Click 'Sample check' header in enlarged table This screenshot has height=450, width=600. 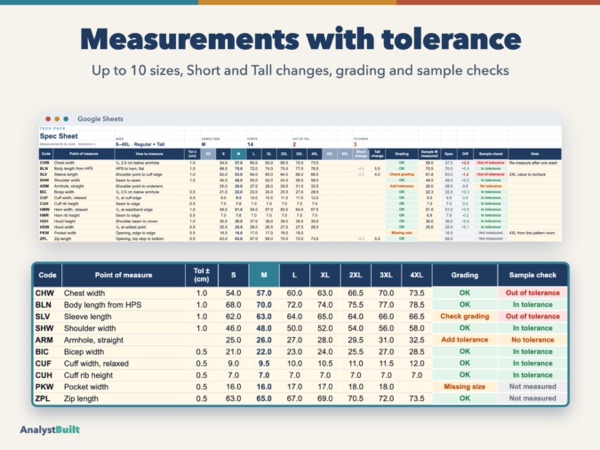tap(533, 275)
